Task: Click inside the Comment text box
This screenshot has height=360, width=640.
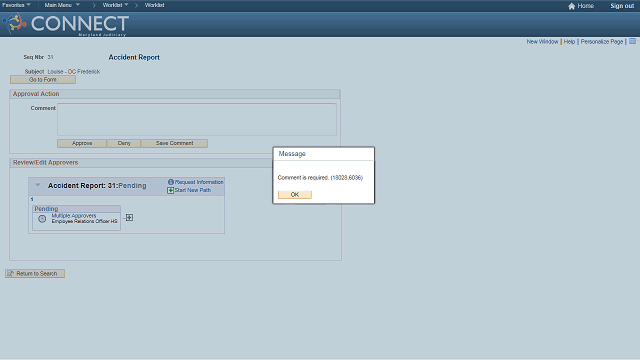Action: (x=197, y=119)
